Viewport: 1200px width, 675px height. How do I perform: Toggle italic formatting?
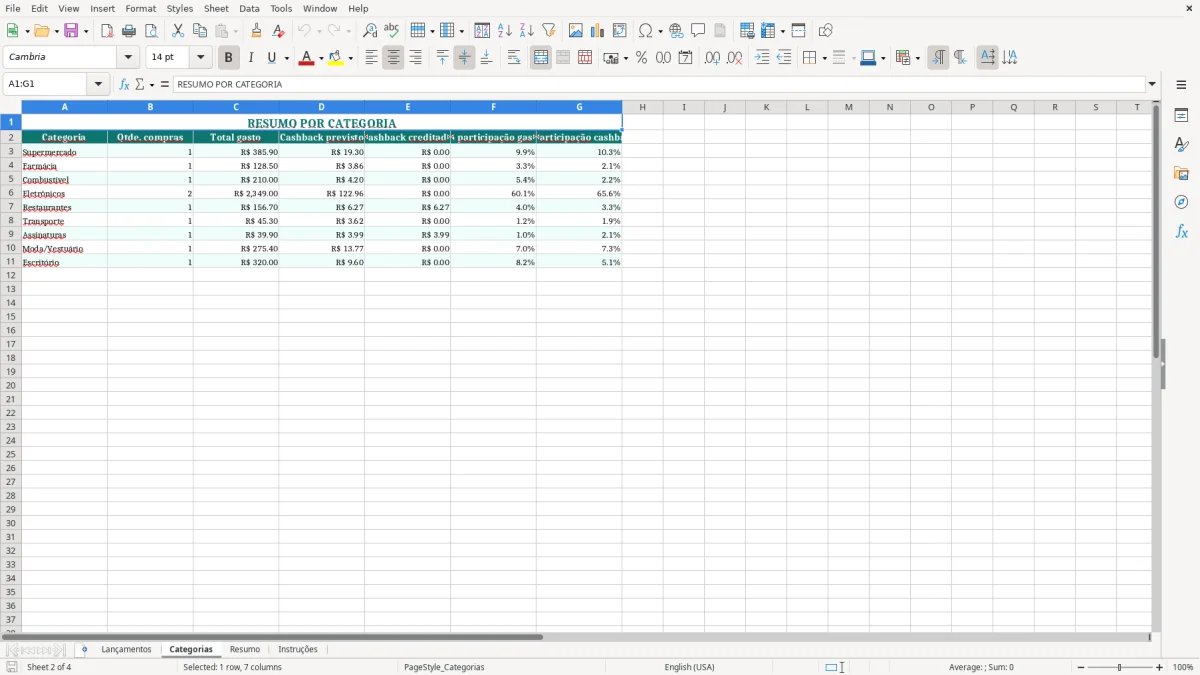tap(251, 58)
